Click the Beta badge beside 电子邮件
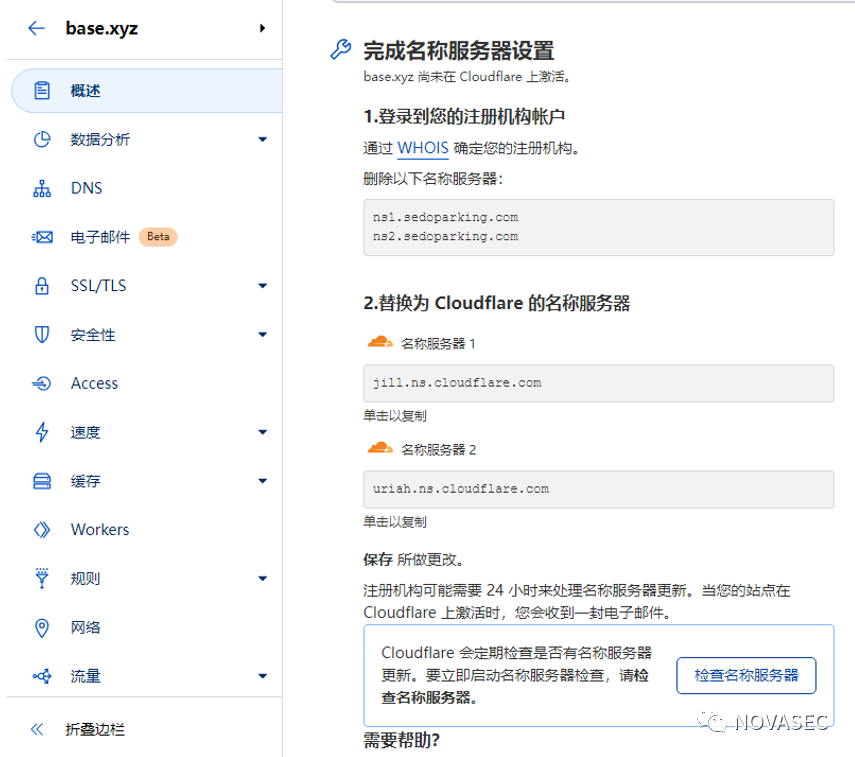This screenshot has height=757, width=855. tap(158, 237)
